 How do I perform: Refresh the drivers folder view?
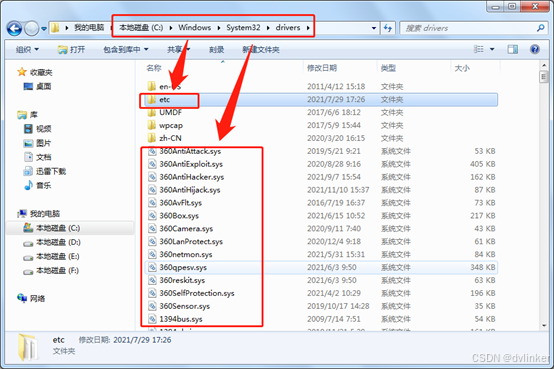tap(388, 28)
